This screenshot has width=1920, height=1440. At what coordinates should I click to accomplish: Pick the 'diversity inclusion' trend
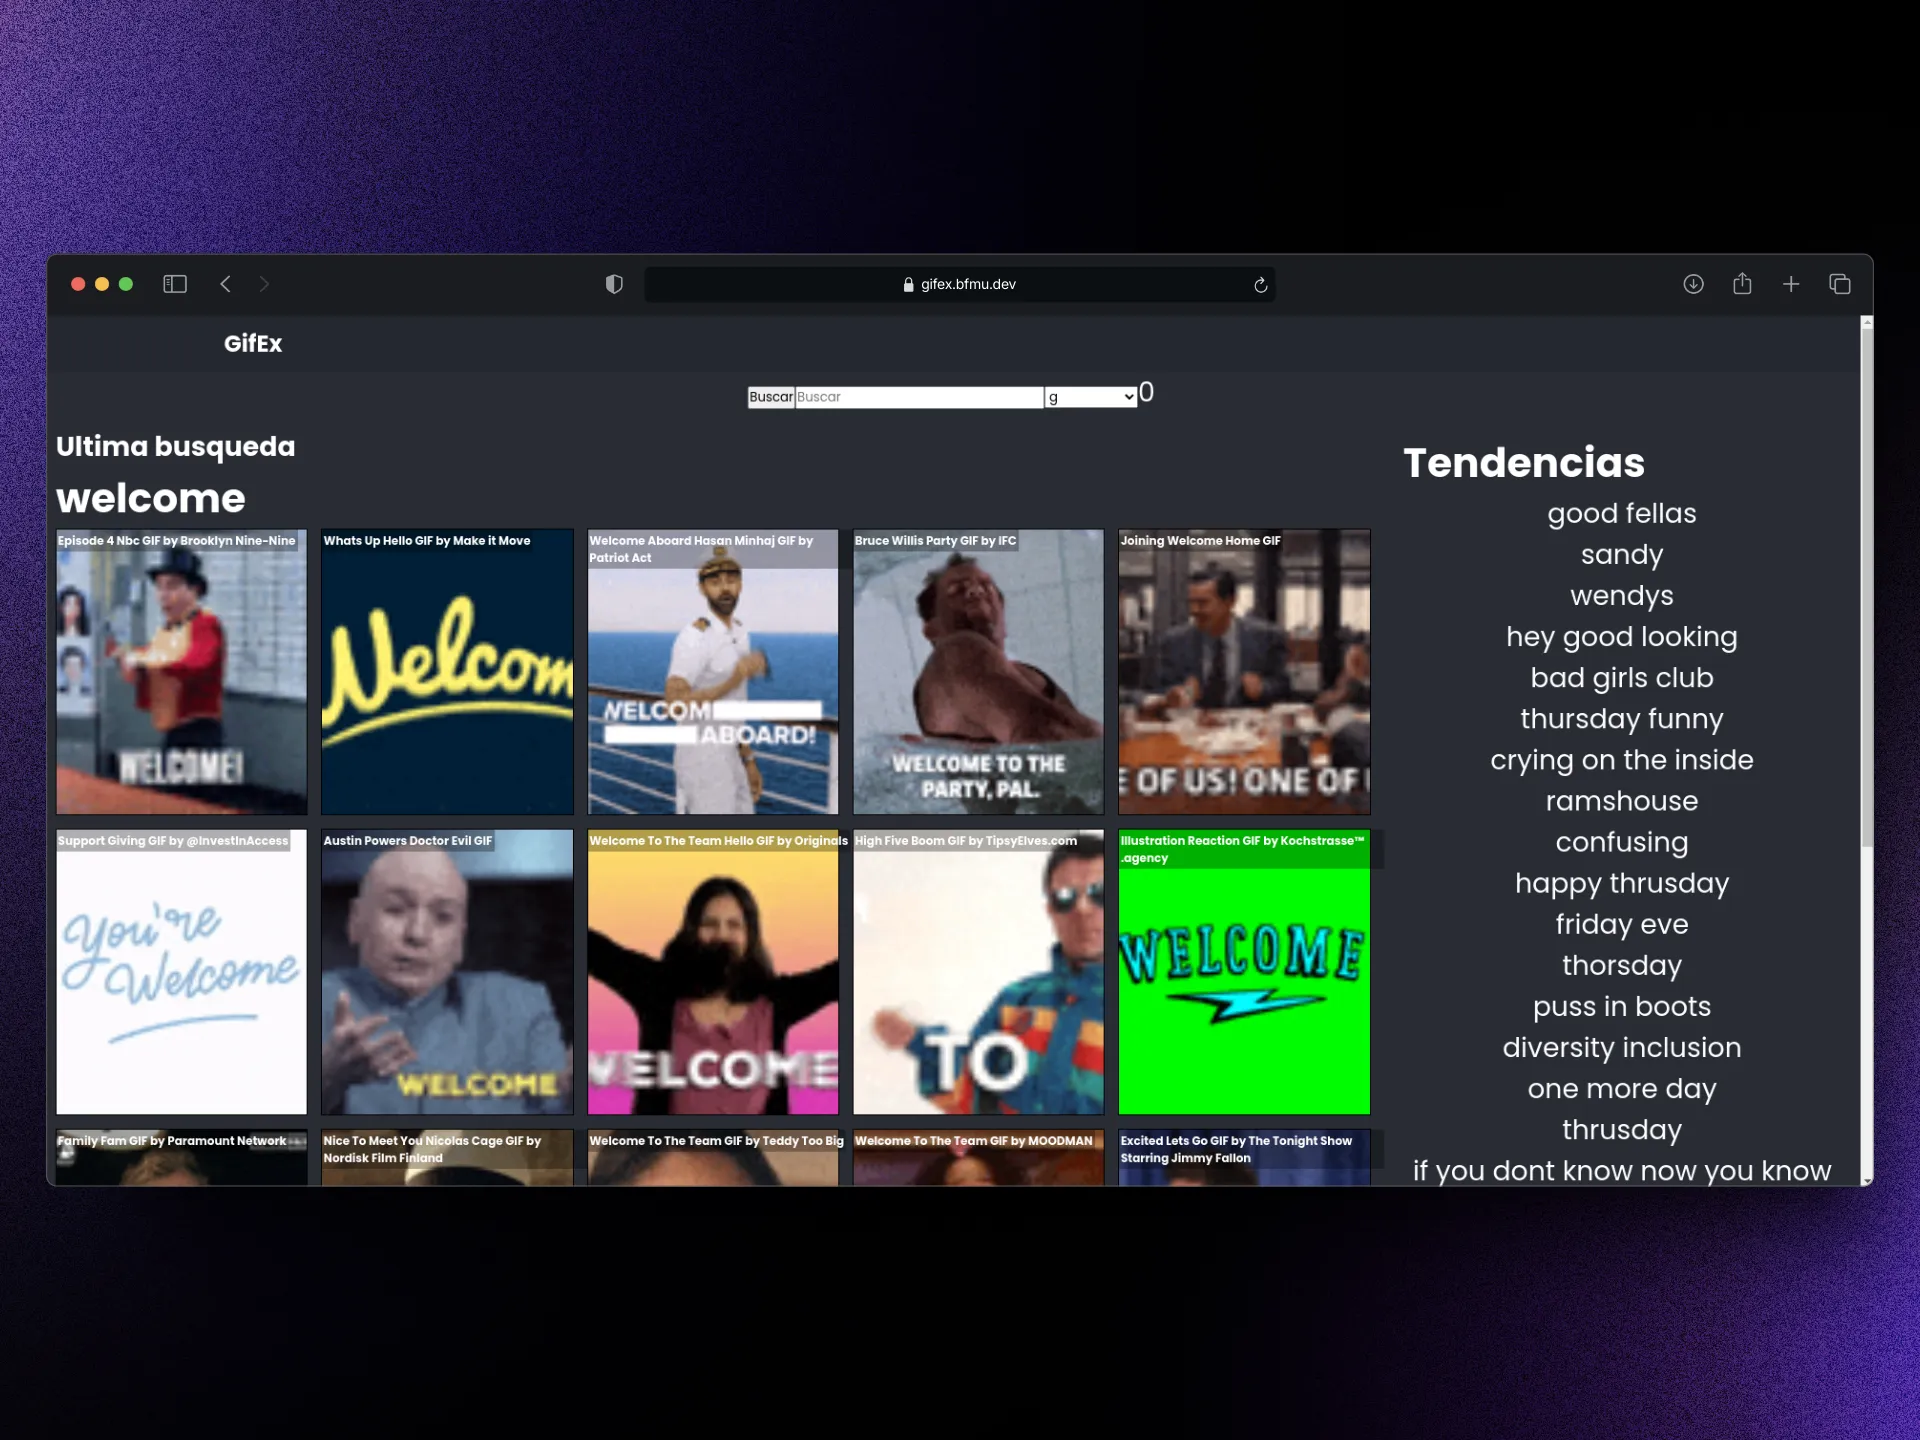(1621, 1047)
